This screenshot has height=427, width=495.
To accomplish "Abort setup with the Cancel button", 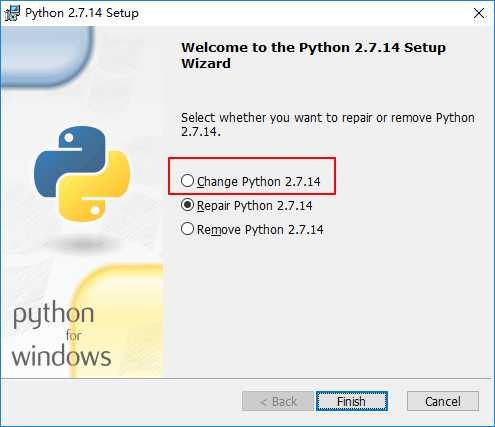I will tap(443, 401).
